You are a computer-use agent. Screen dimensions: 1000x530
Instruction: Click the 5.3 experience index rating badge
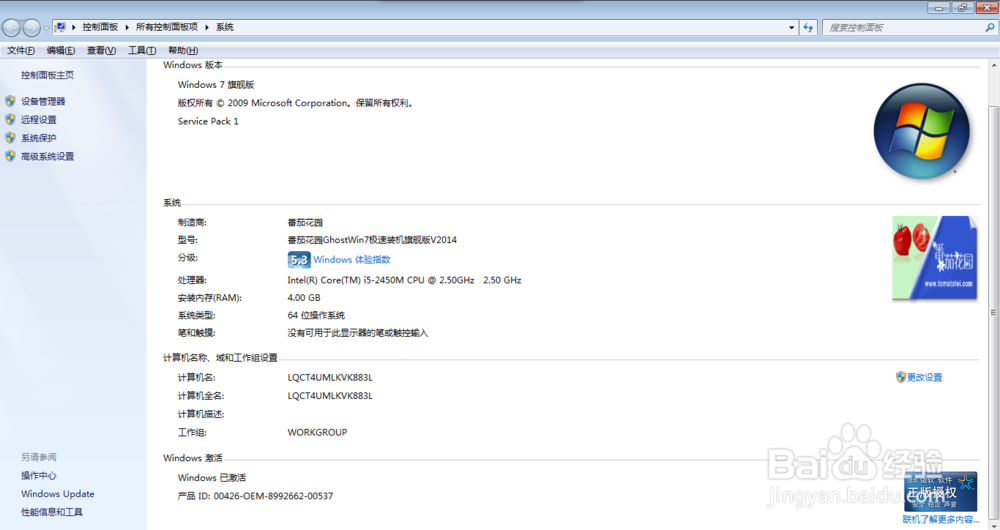(x=298, y=260)
